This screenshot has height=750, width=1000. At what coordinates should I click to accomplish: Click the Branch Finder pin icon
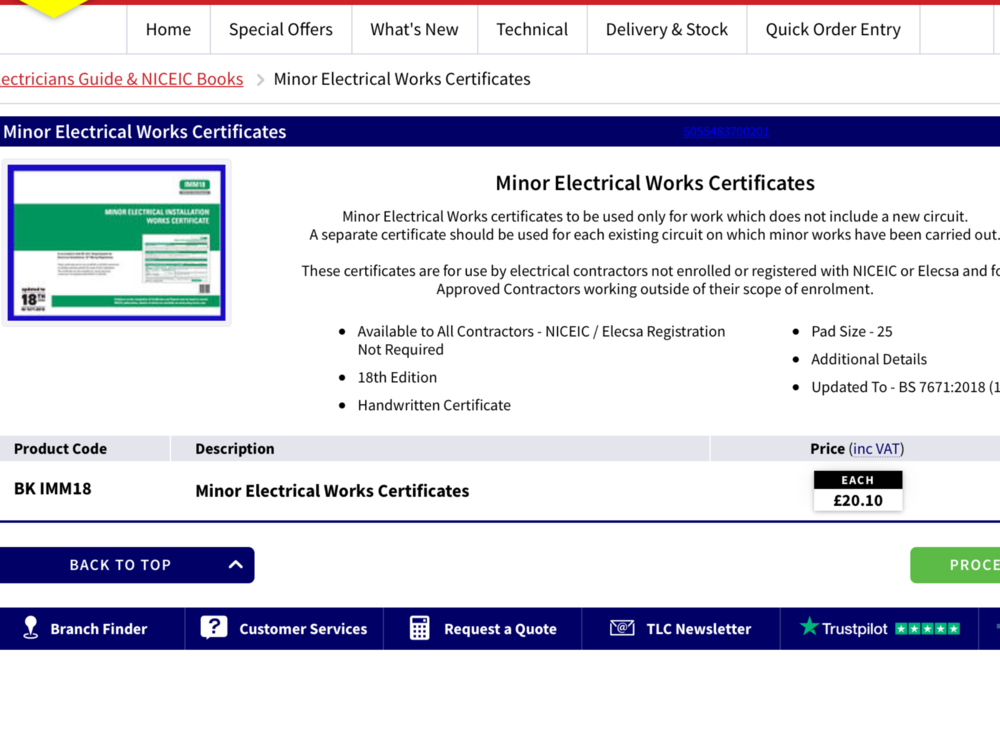[x=30, y=628]
